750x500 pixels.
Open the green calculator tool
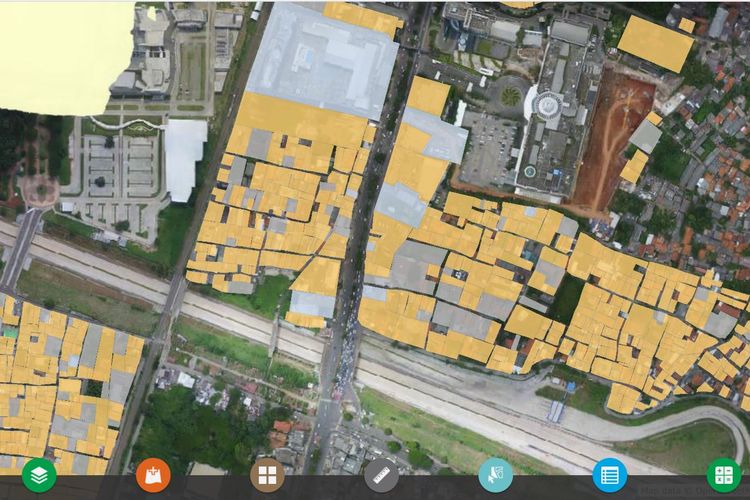pos(724,475)
